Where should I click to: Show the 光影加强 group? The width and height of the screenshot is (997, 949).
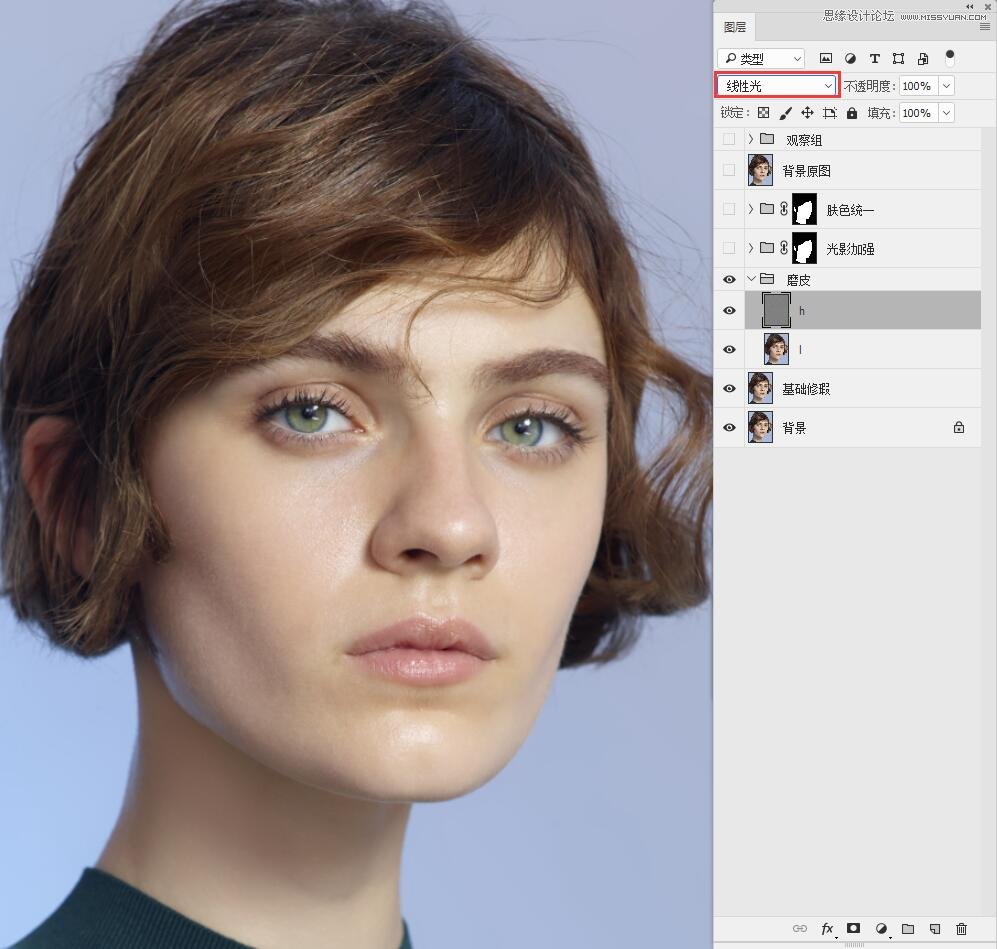tap(729, 248)
